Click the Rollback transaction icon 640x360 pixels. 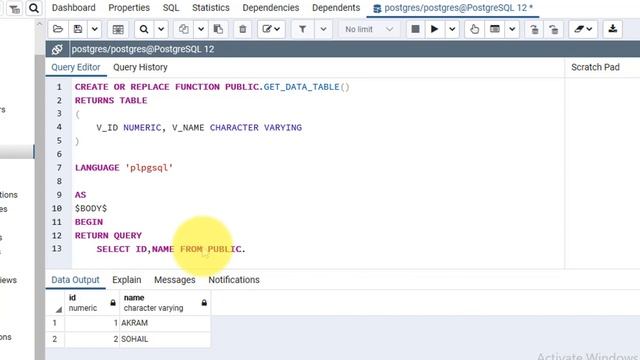coord(553,29)
